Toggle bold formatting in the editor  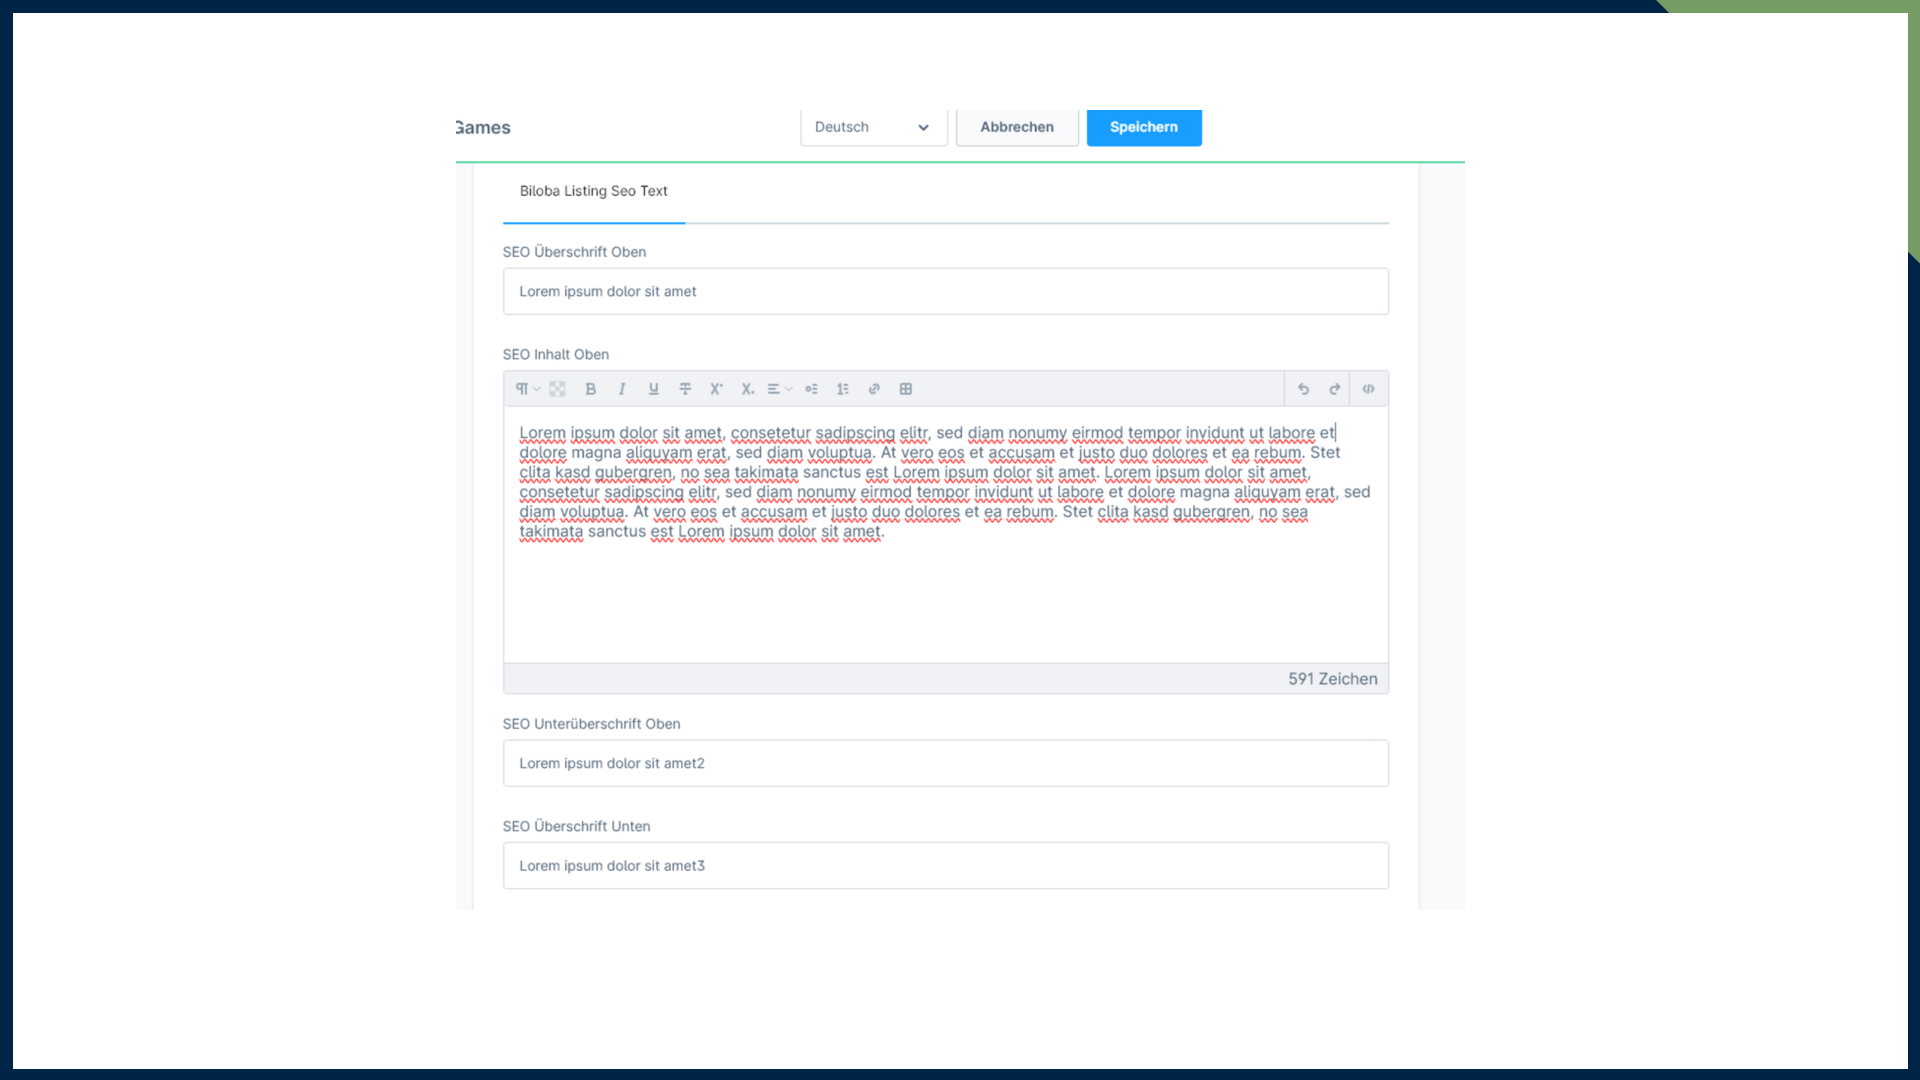(x=591, y=389)
